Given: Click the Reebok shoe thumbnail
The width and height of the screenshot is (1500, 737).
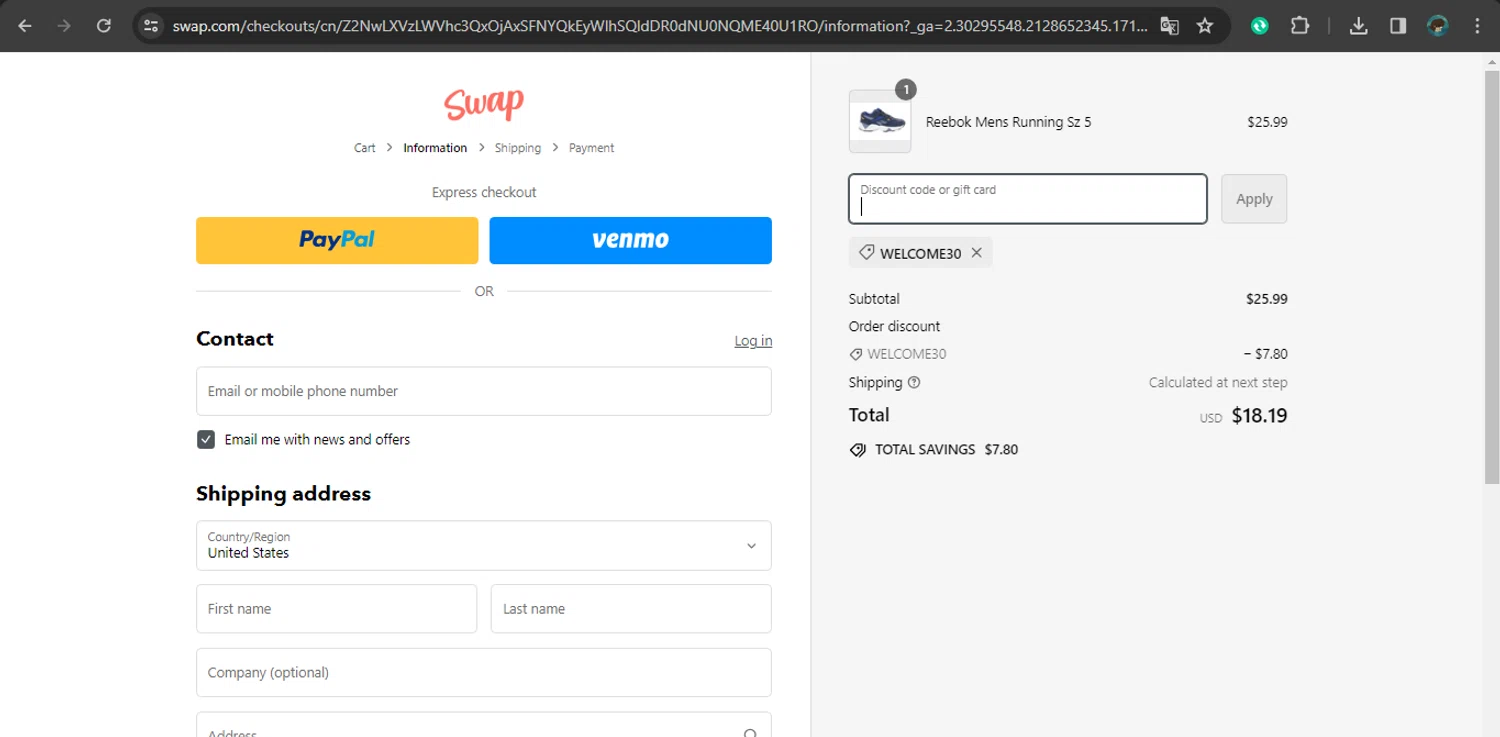Looking at the screenshot, I should pyautogui.click(x=880, y=121).
